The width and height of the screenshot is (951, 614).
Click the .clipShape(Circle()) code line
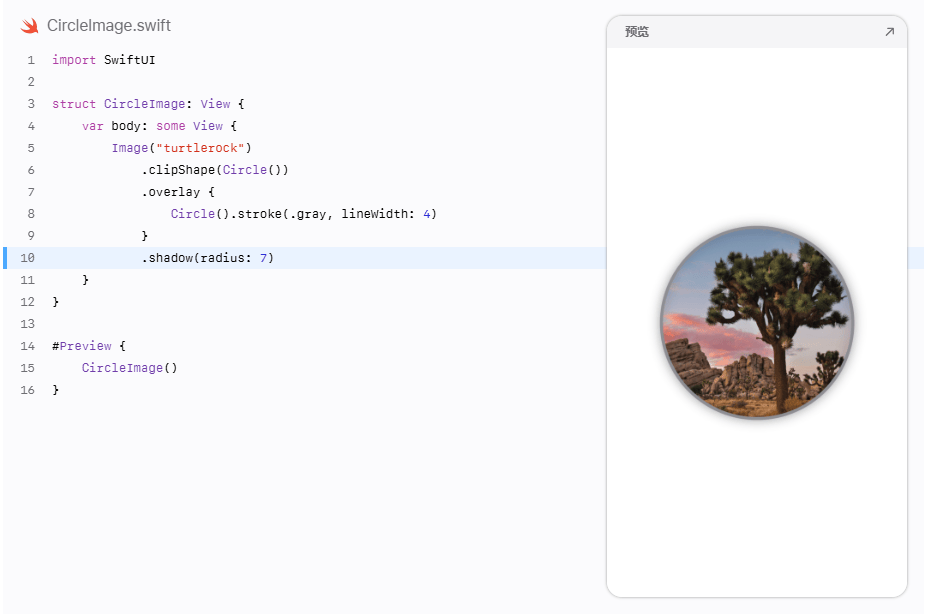pyautogui.click(x=215, y=170)
